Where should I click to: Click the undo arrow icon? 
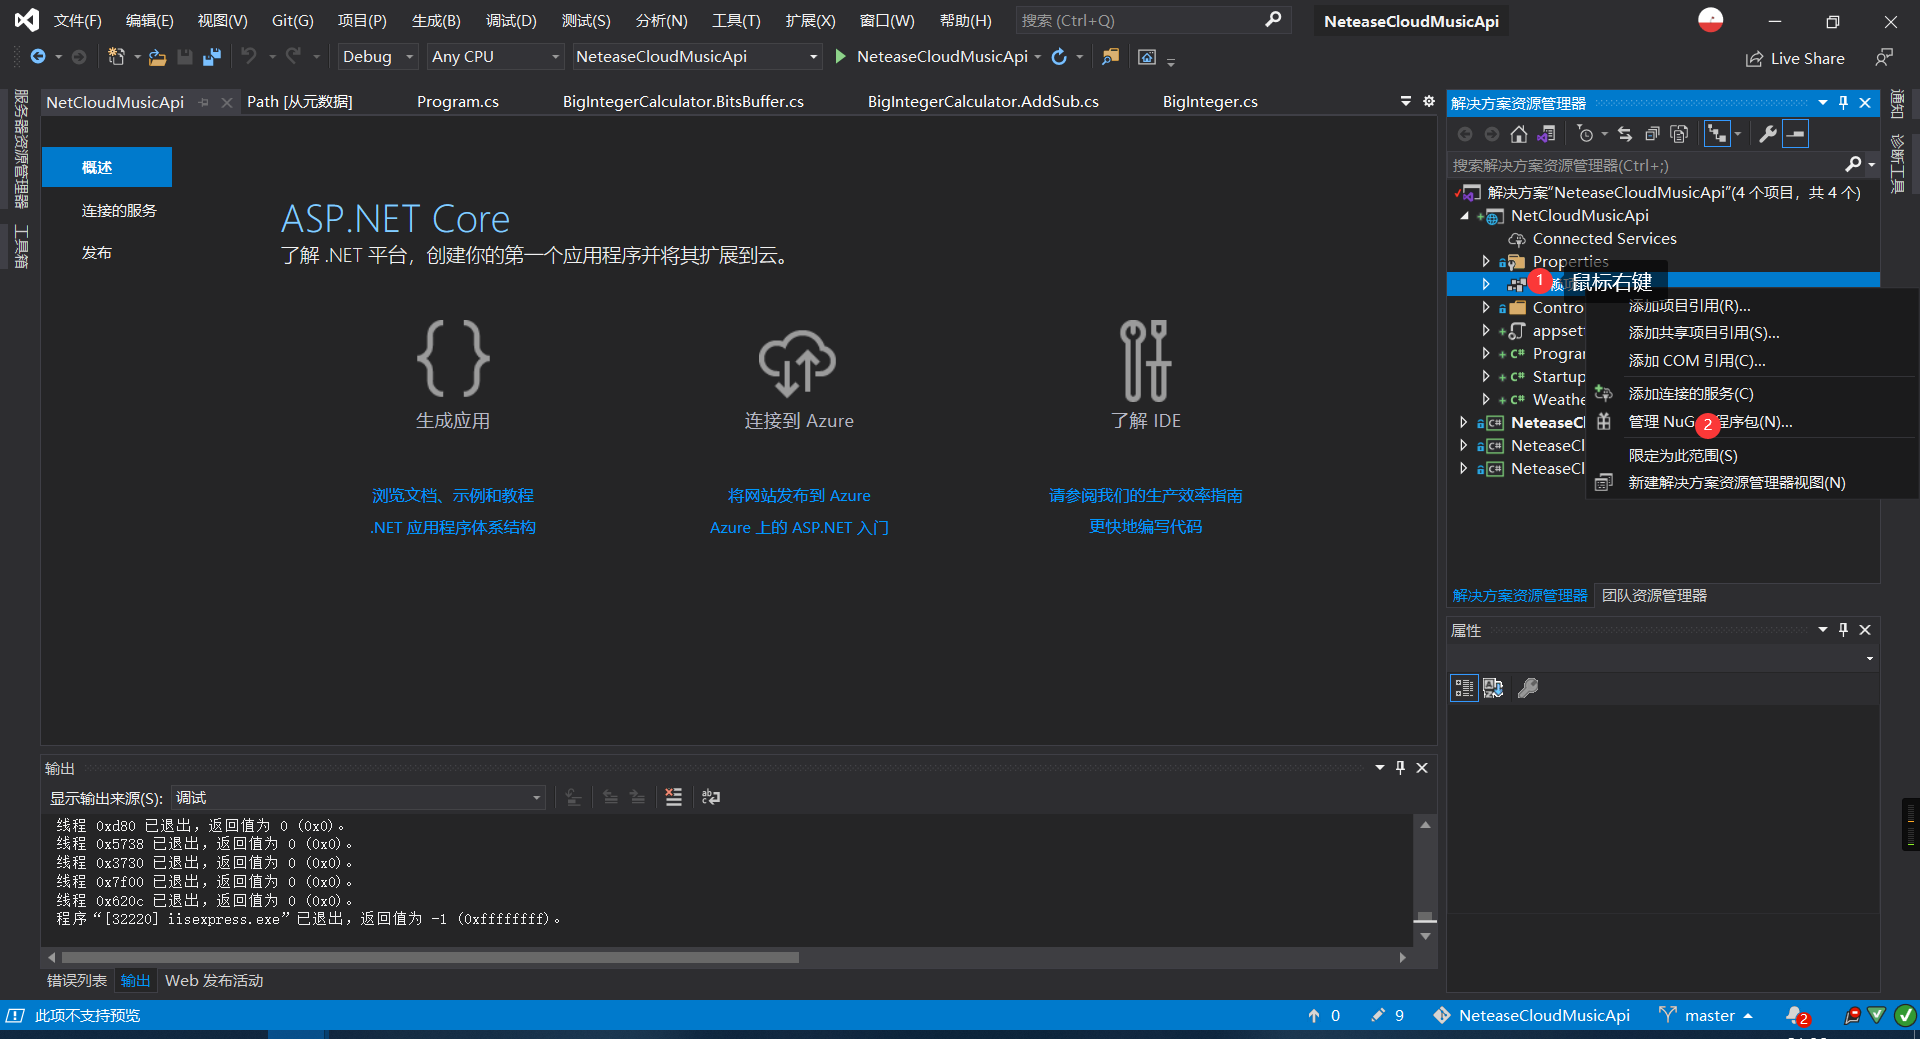[249, 57]
